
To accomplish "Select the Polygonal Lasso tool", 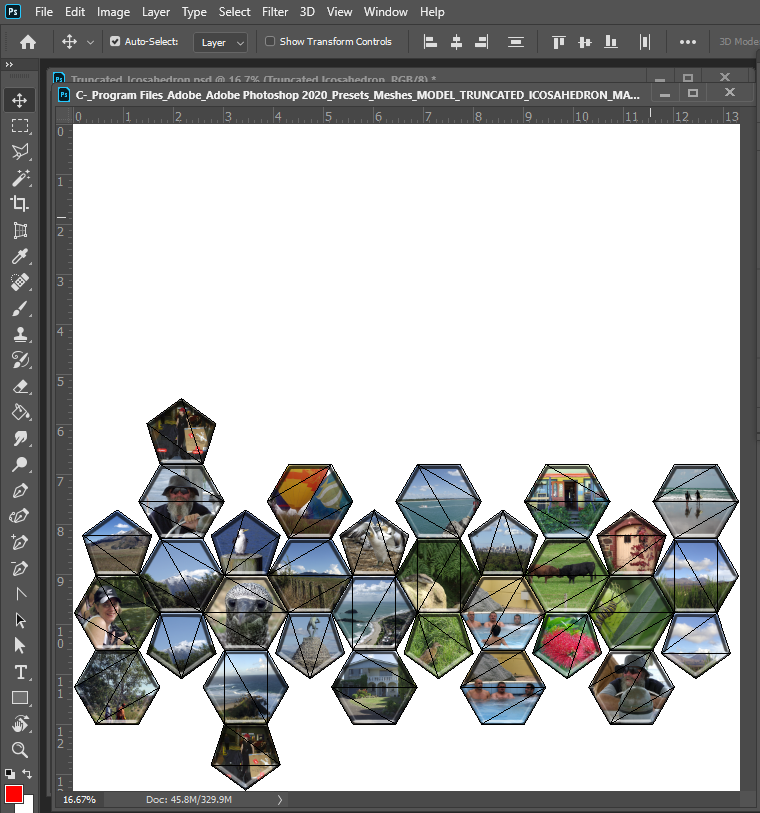I will [20, 152].
